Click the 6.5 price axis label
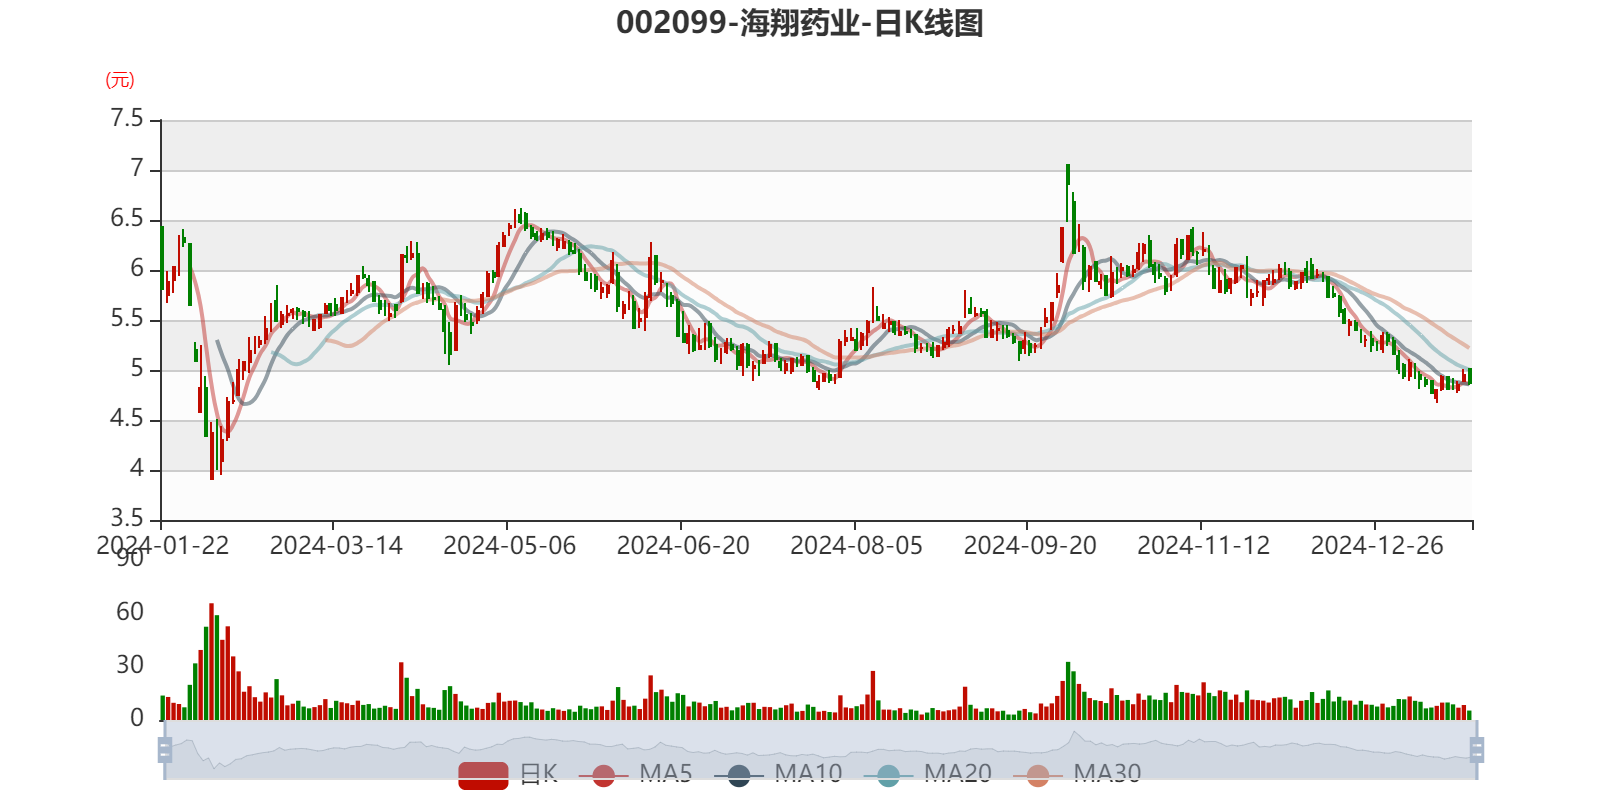 (x=127, y=219)
